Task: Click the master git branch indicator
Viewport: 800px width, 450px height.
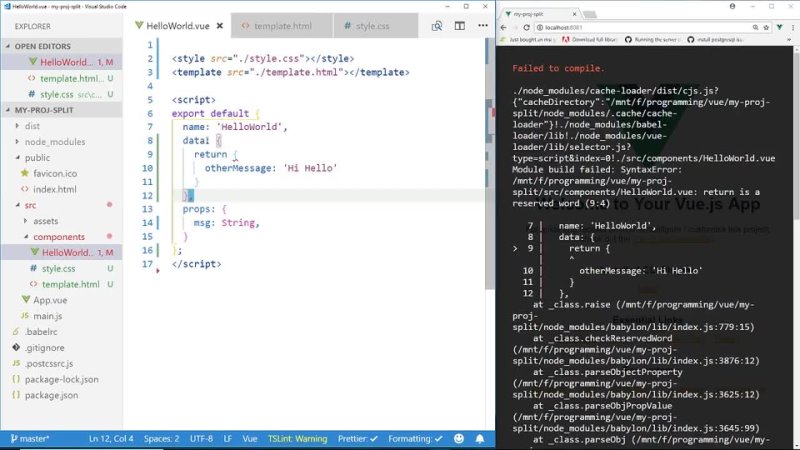Action: pos(30,439)
